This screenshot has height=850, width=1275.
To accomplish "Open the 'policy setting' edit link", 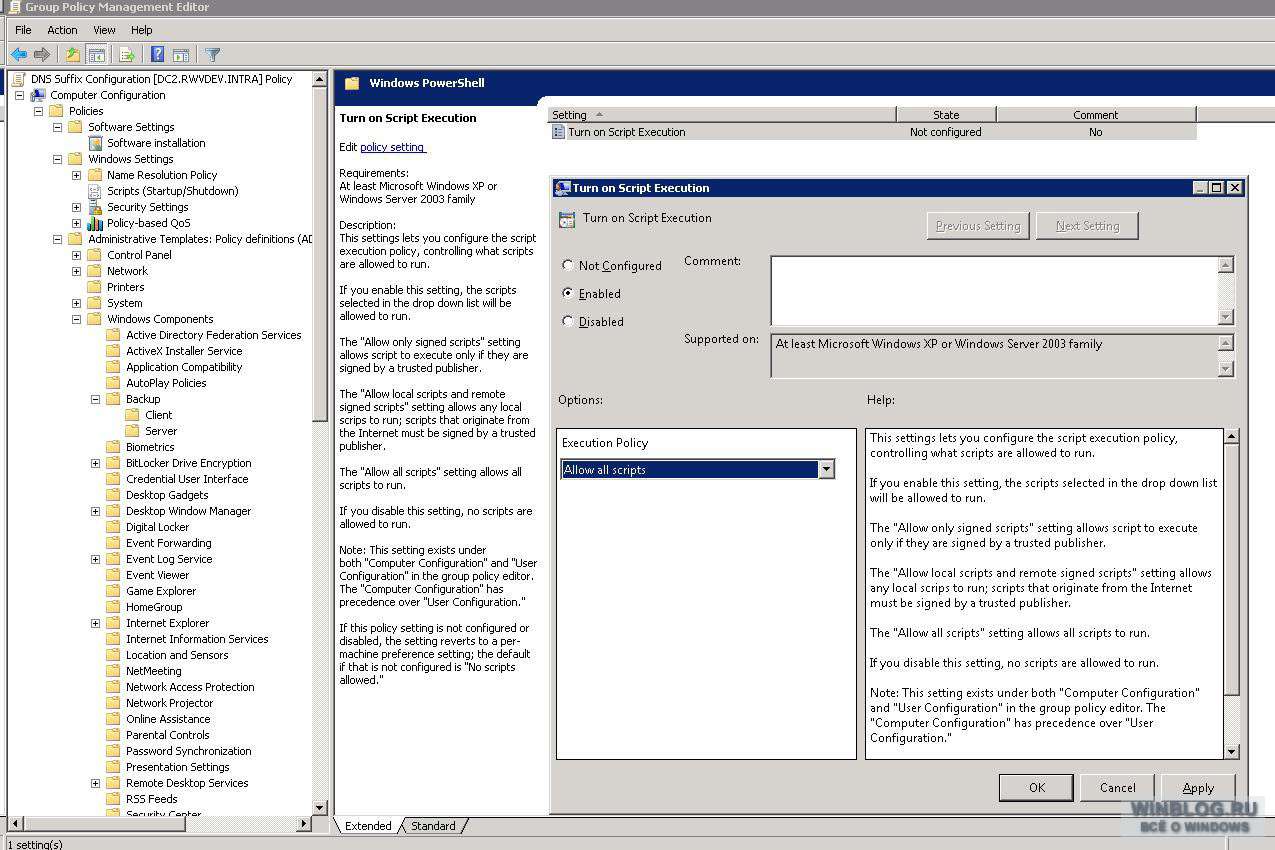I will tap(393, 147).
